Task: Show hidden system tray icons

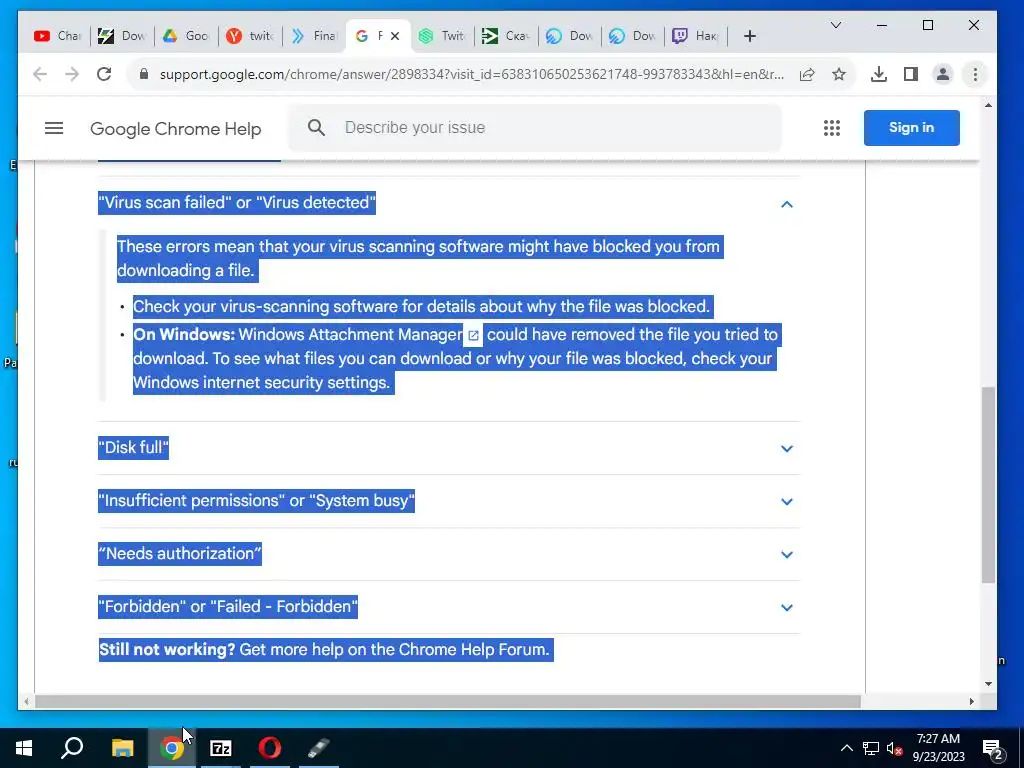Action: point(846,748)
